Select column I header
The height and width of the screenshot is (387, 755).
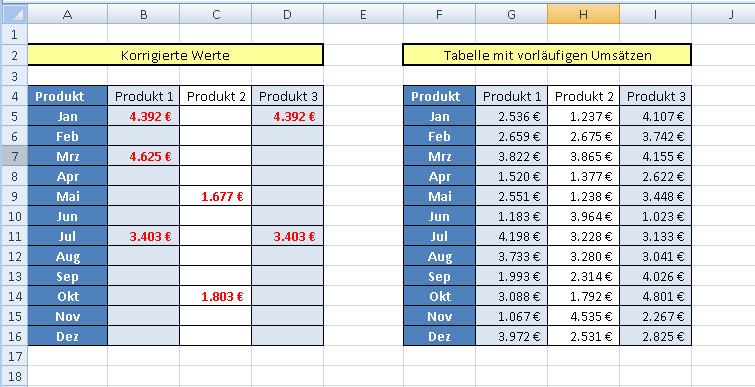point(655,14)
